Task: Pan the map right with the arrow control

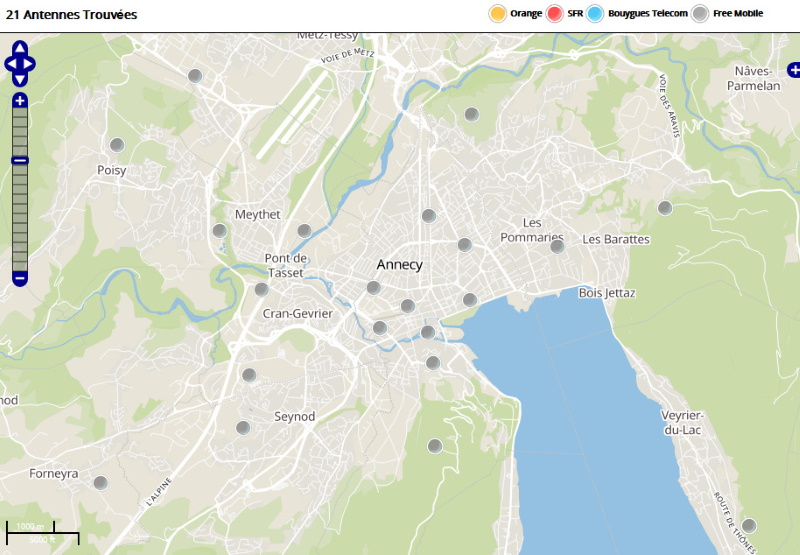Action: click(30, 65)
